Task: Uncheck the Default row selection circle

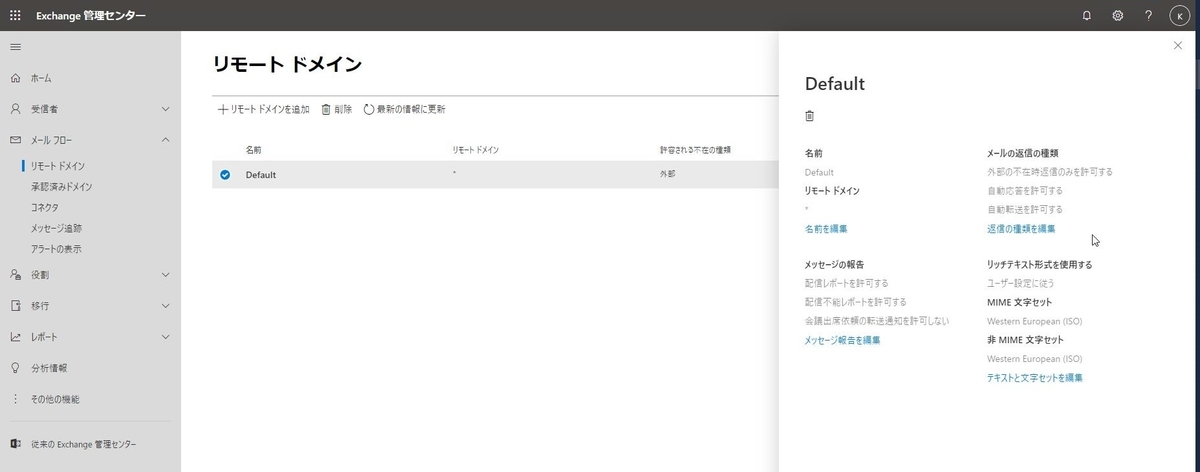Action: click(225, 175)
